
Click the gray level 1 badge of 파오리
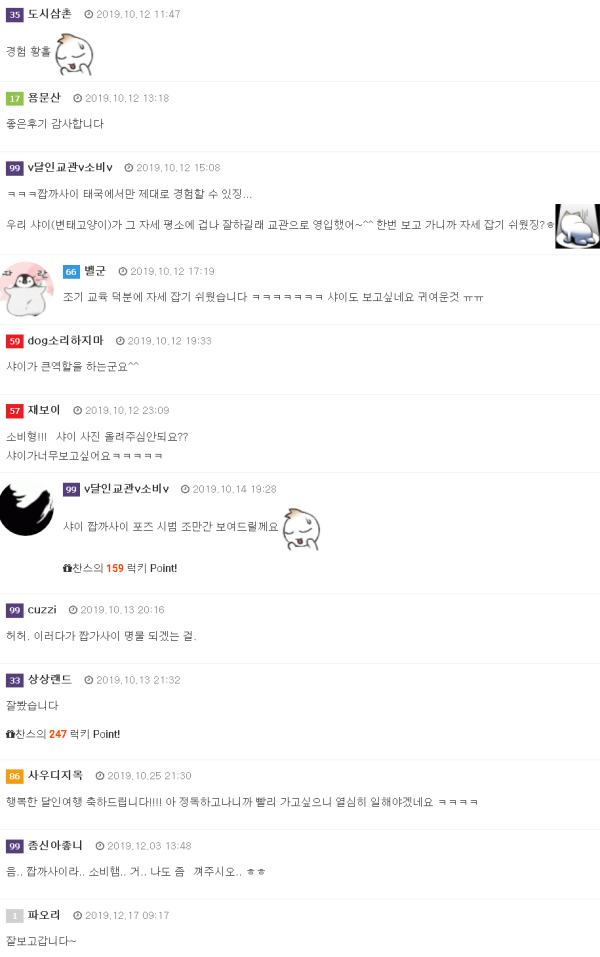coord(15,915)
